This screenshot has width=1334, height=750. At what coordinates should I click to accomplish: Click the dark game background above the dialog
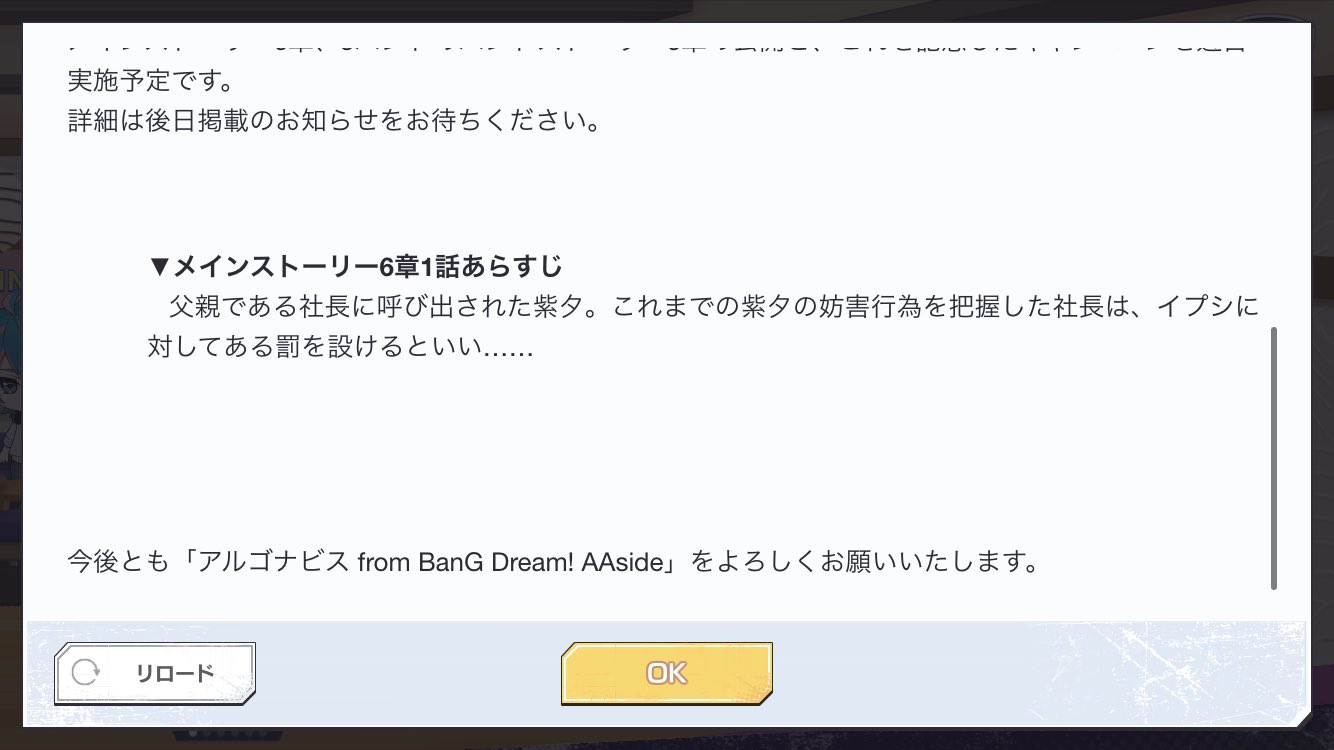(667, 10)
